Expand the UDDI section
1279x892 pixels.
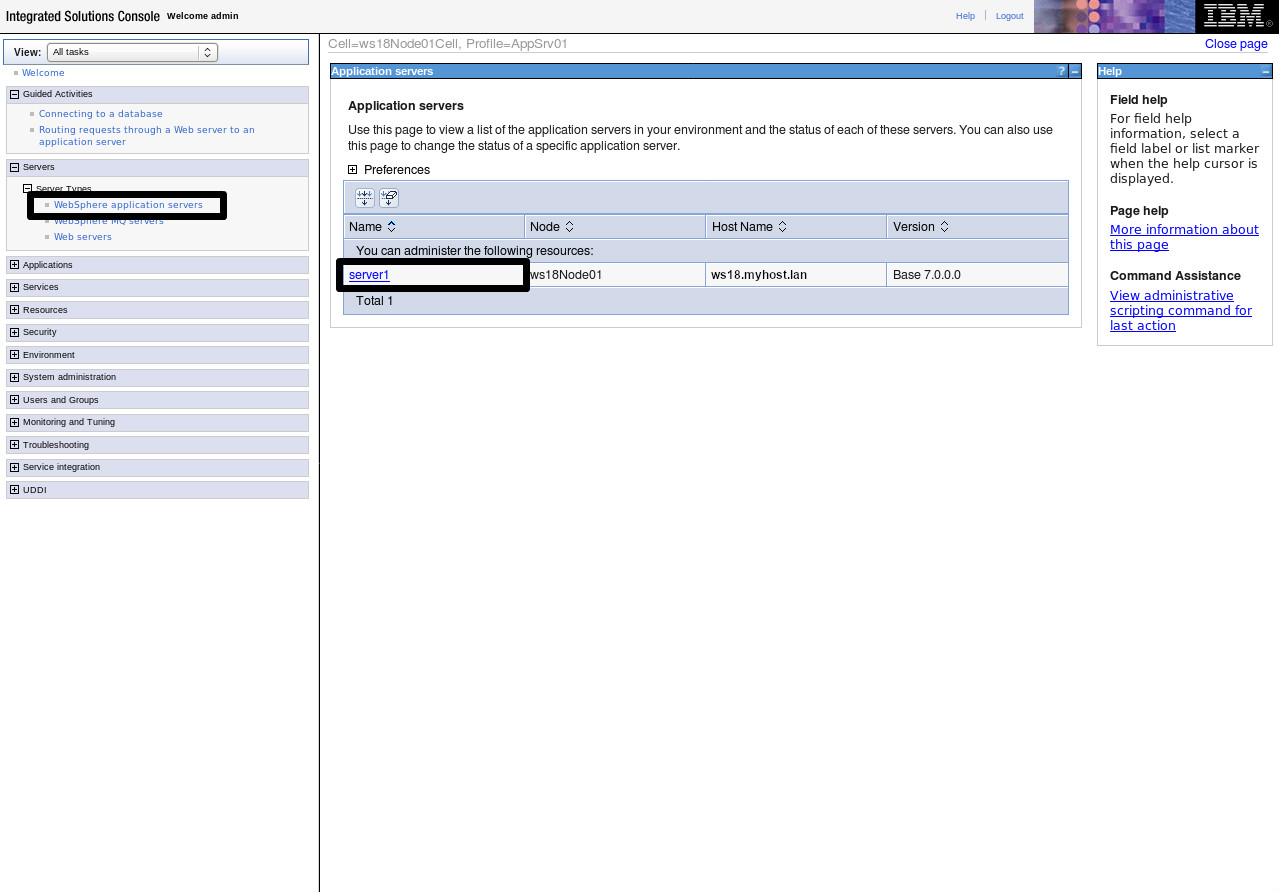pos(14,490)
